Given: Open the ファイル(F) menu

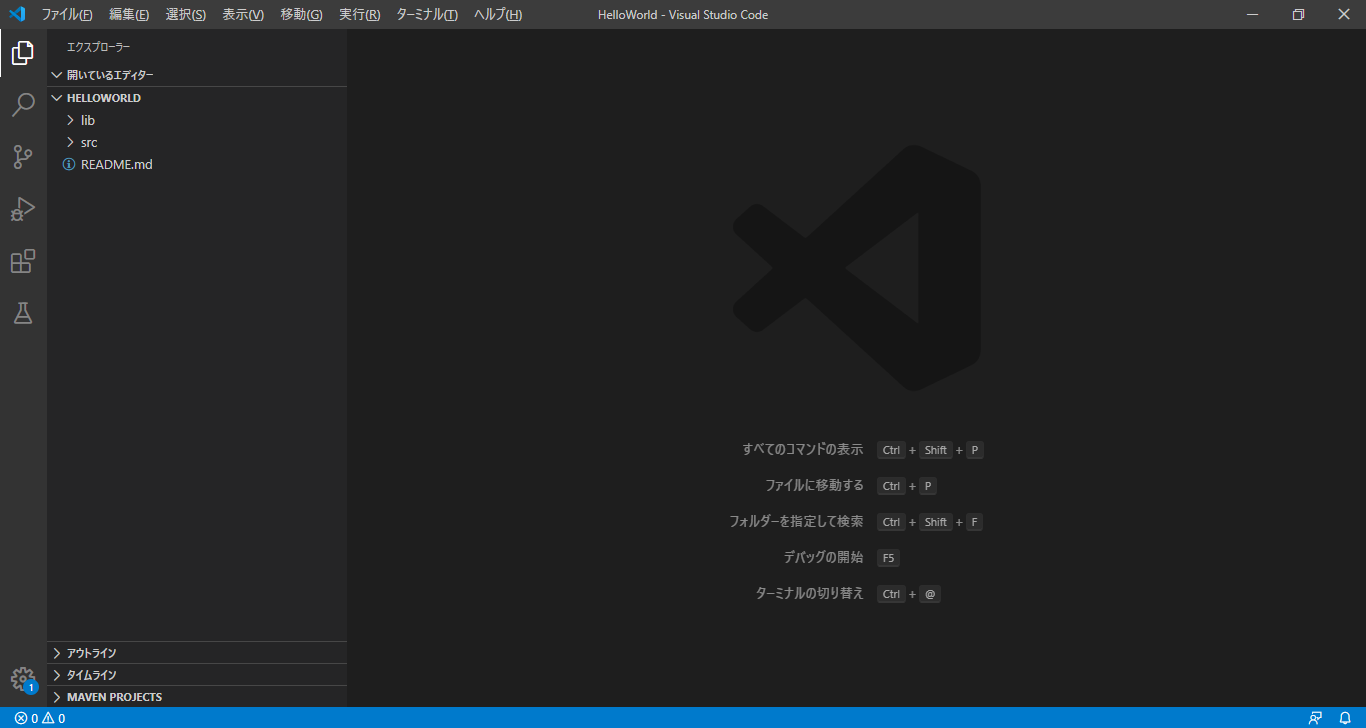Looking at the screenshot, I should coord(67,15).
